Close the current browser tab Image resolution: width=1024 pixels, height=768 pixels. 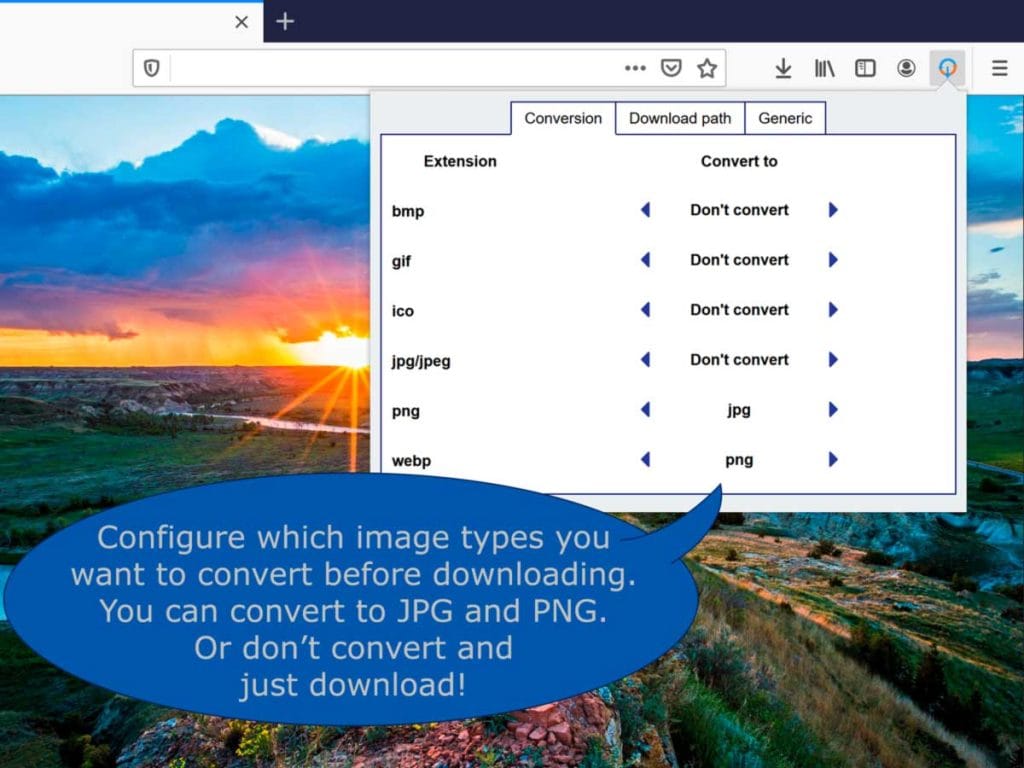[242, 22]
